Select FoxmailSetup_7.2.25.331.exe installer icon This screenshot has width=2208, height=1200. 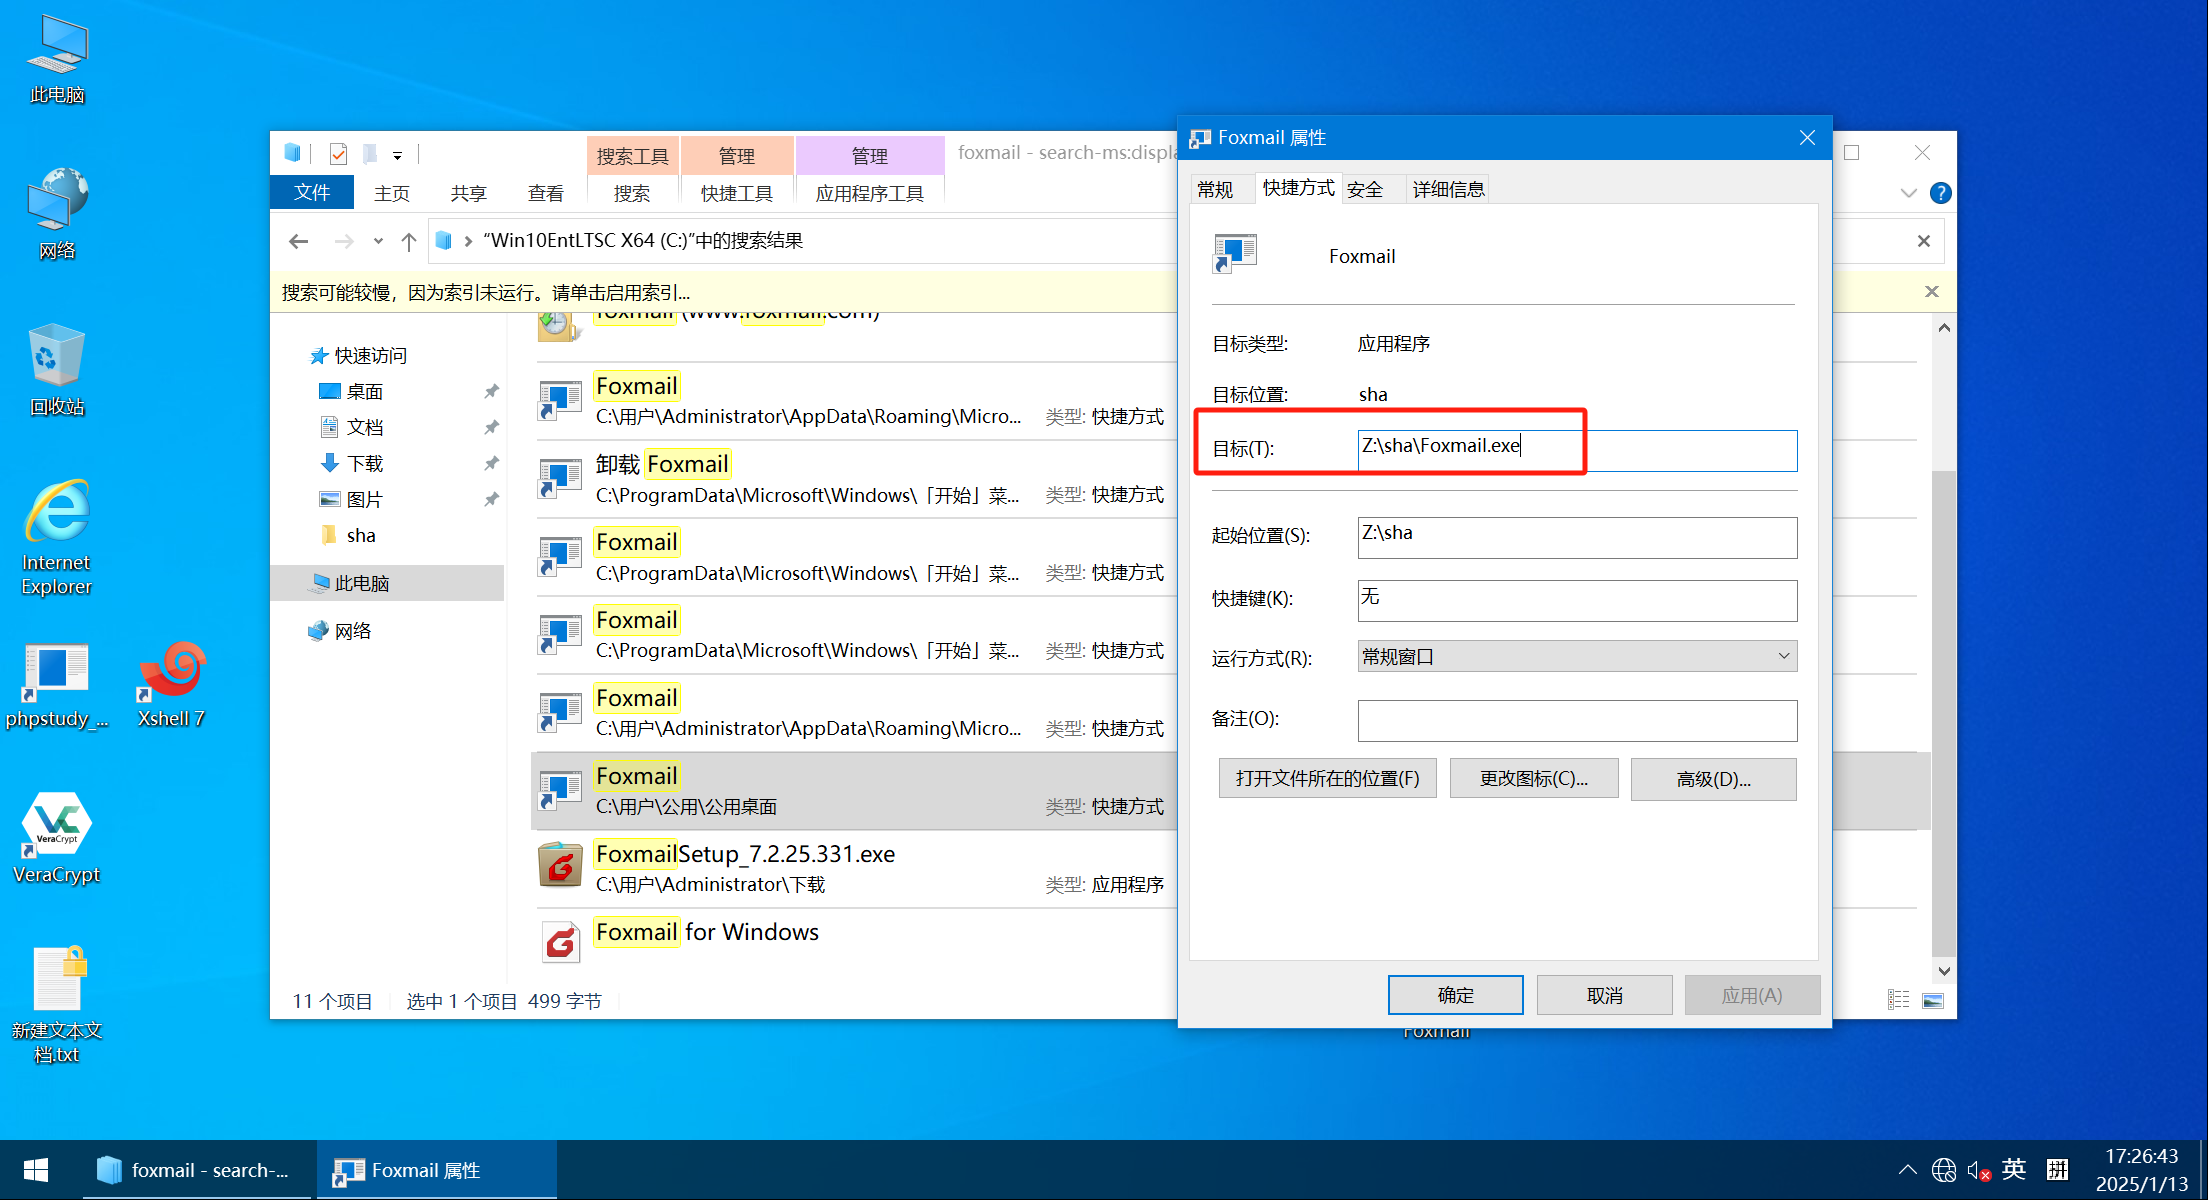(x=560, y=866)
